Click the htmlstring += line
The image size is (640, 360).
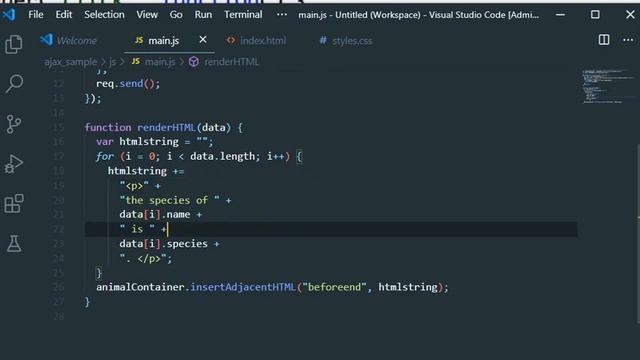coord(146,171)
